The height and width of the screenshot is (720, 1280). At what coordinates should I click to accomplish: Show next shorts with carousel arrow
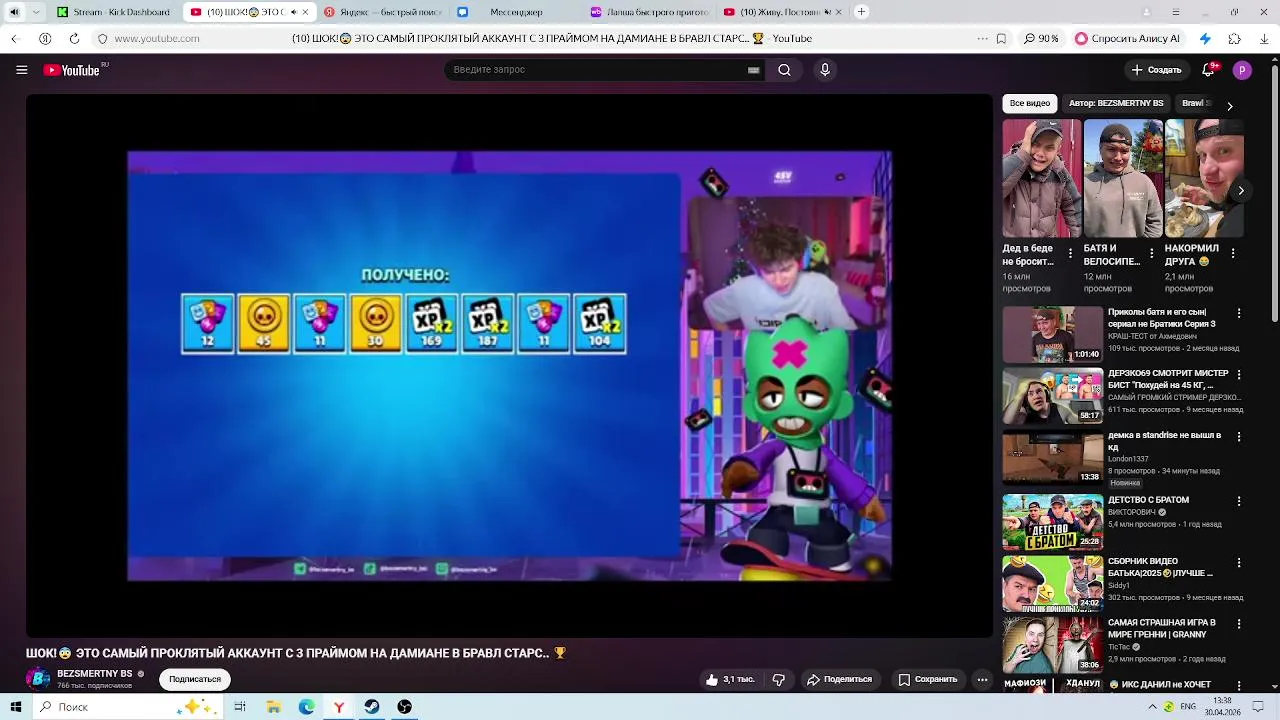click(1241, 190)
